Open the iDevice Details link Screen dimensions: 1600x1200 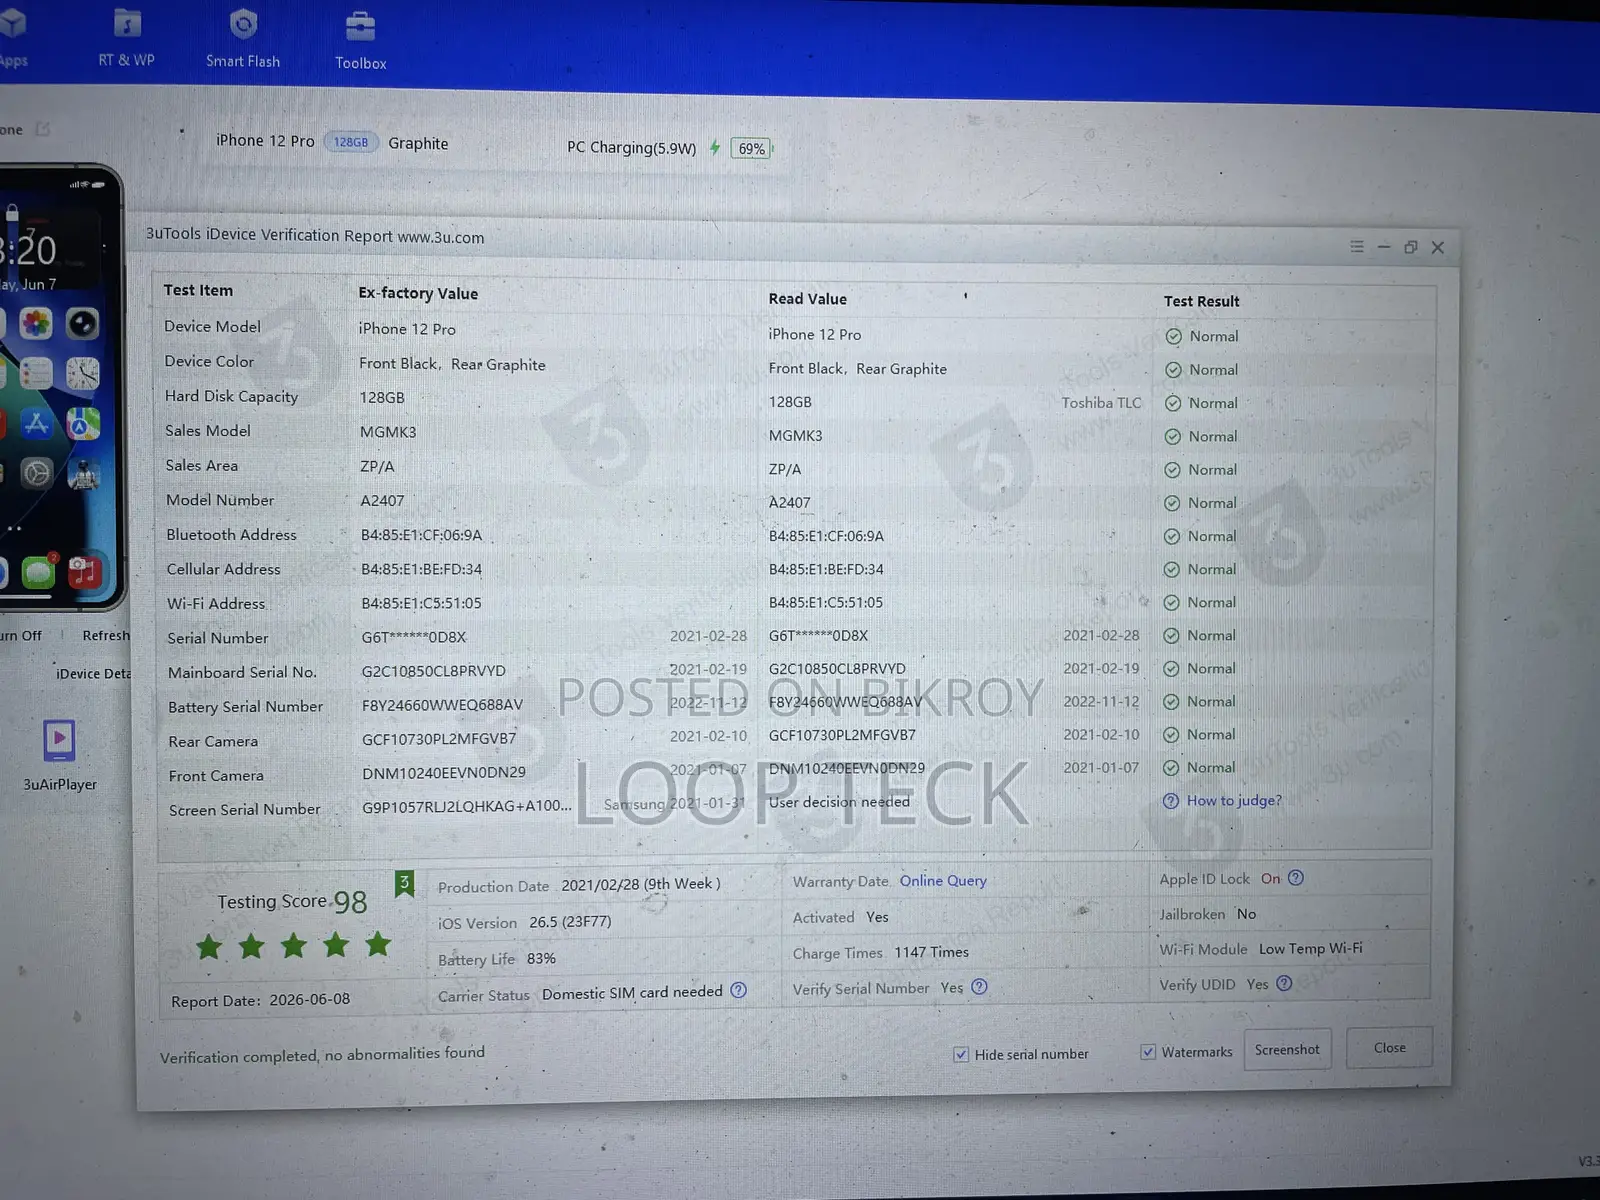pyautogui.click(x=93, y=674)
